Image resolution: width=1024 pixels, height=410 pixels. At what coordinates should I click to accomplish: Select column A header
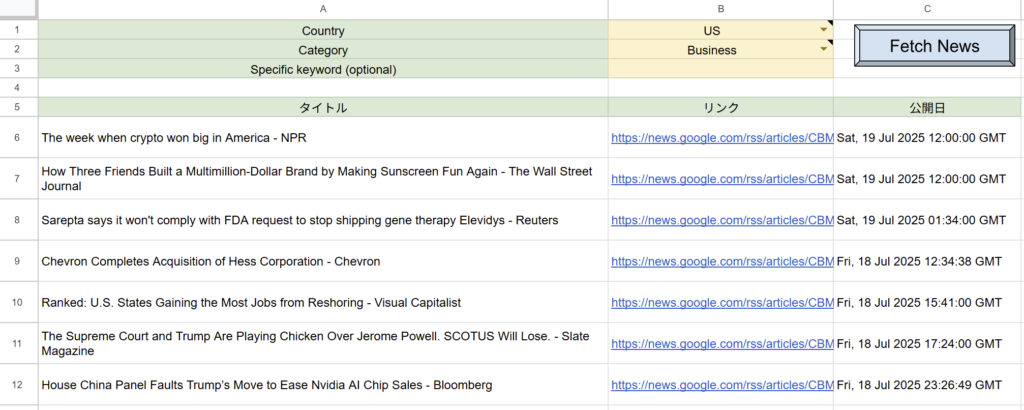(323, 9)
